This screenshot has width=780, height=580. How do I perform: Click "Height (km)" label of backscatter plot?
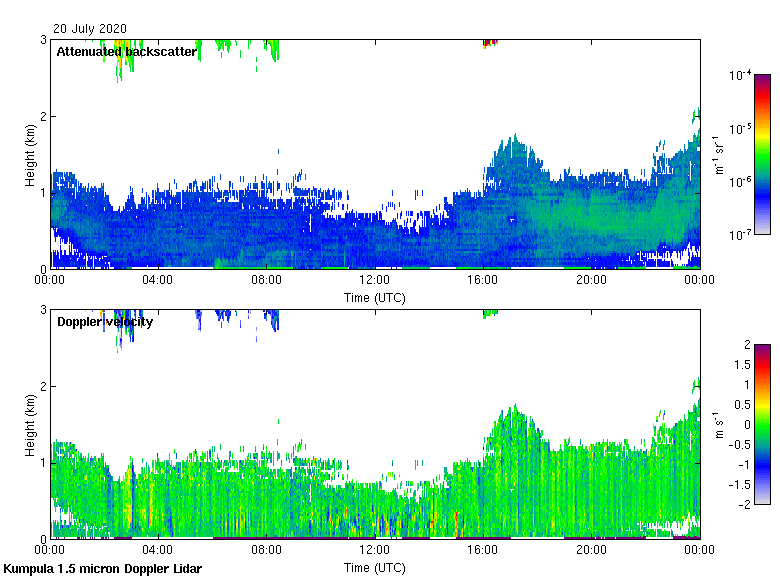pos(31,154)
